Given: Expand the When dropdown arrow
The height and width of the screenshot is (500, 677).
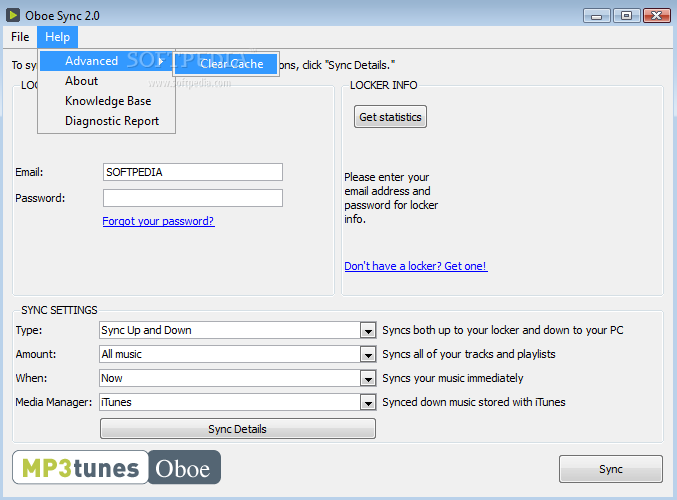Looking at the screenshot, I should [368, 379].
